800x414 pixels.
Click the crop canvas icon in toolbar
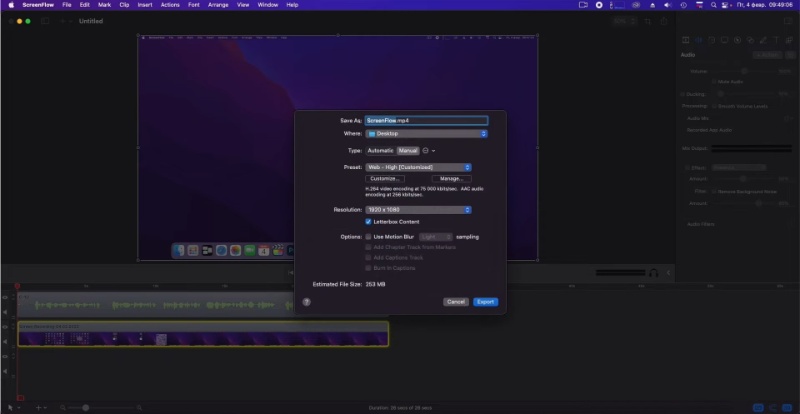tap(647, 21)
